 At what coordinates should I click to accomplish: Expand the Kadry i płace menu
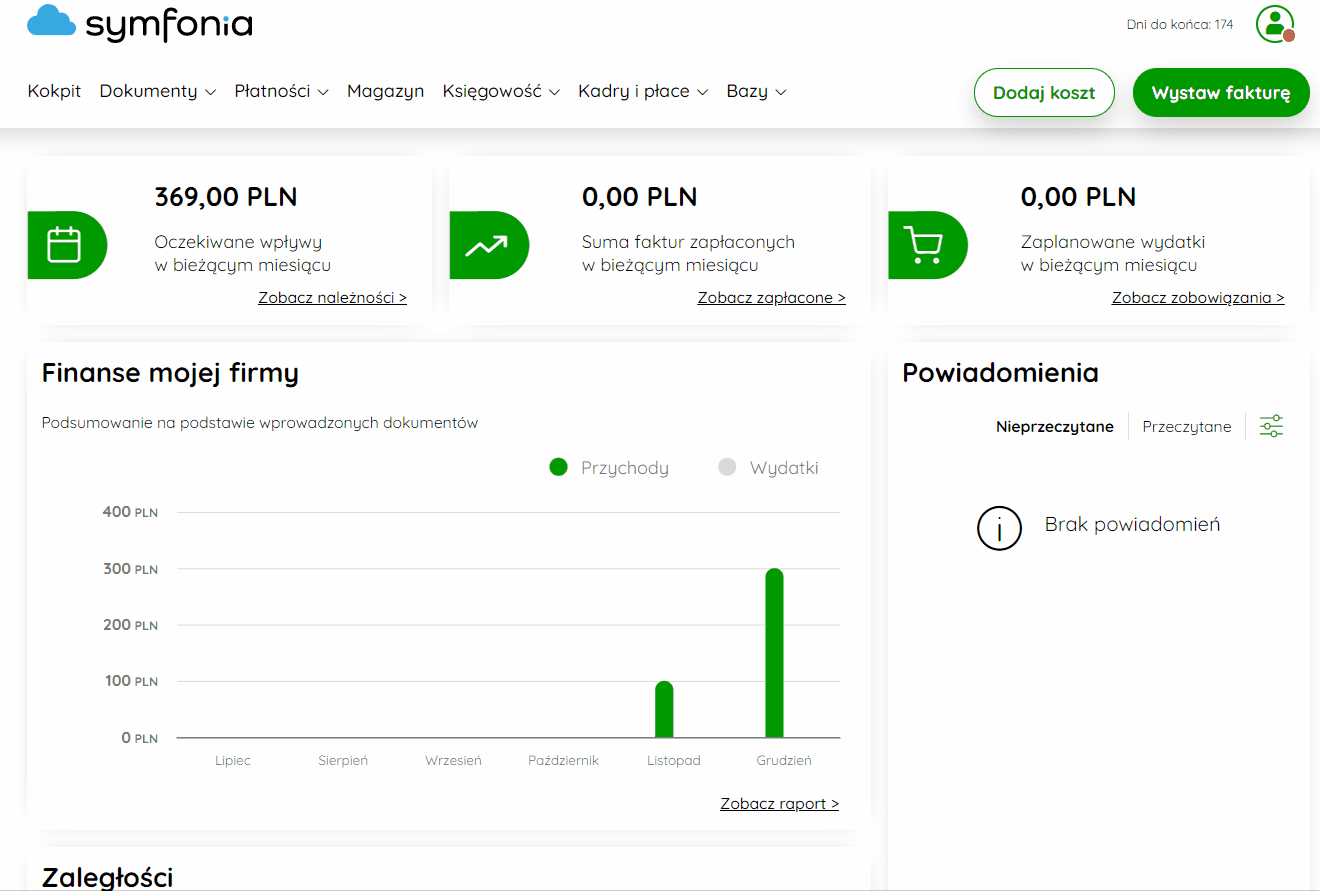643,91
